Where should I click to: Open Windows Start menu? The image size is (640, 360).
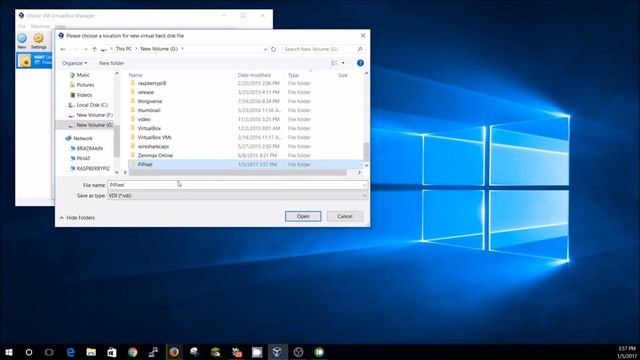(x=9, y=352)
